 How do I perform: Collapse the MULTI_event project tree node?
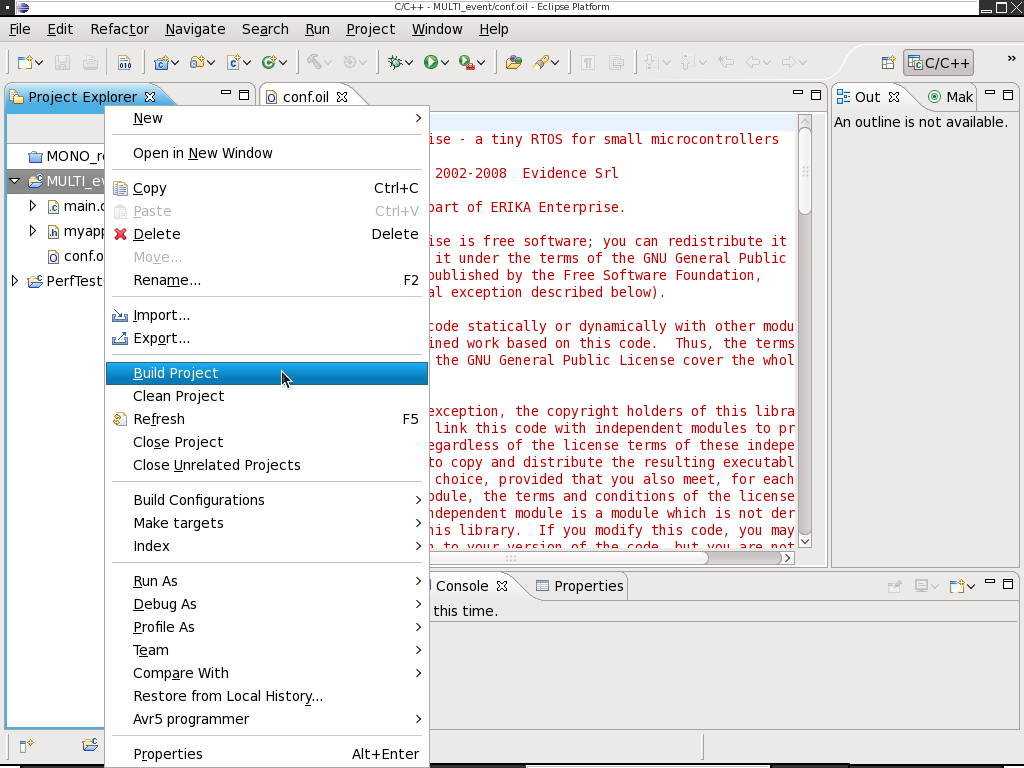pos(14,181)
